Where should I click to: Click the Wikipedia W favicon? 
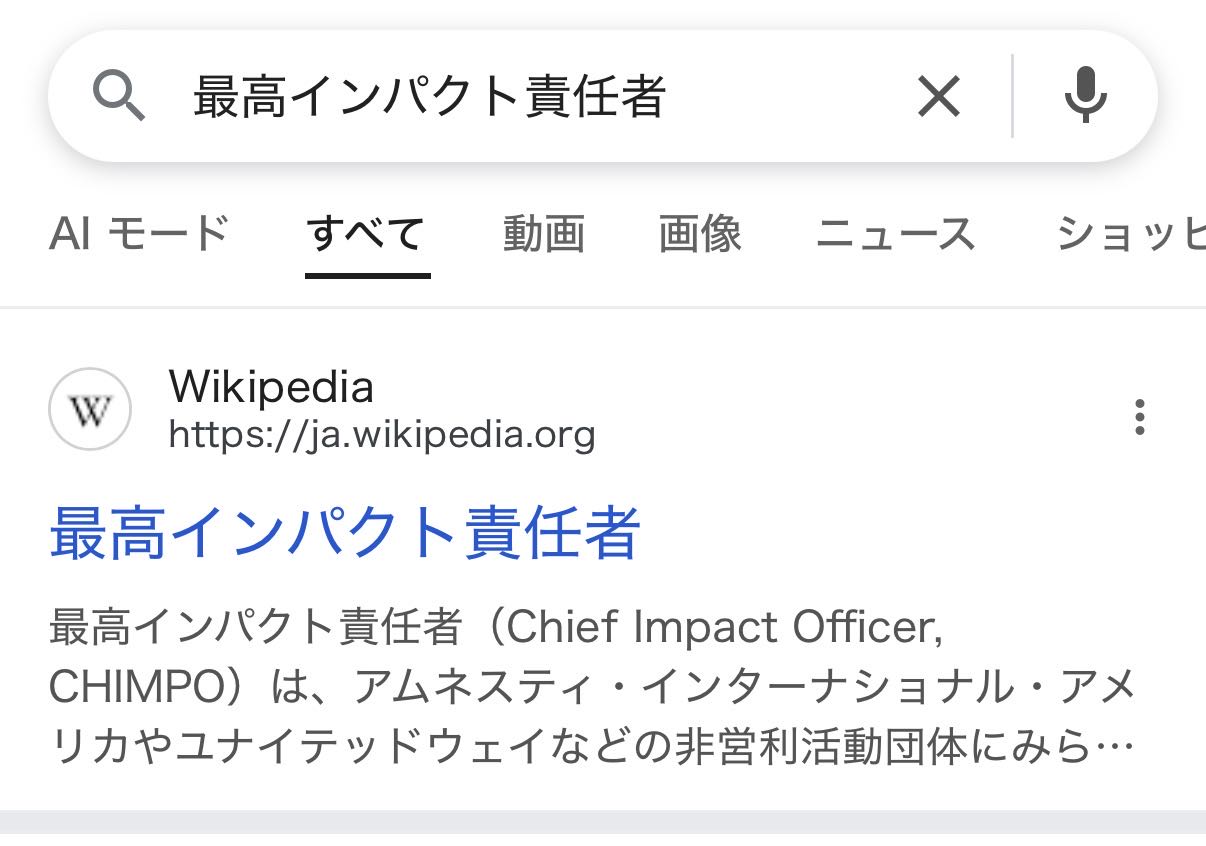90,410
